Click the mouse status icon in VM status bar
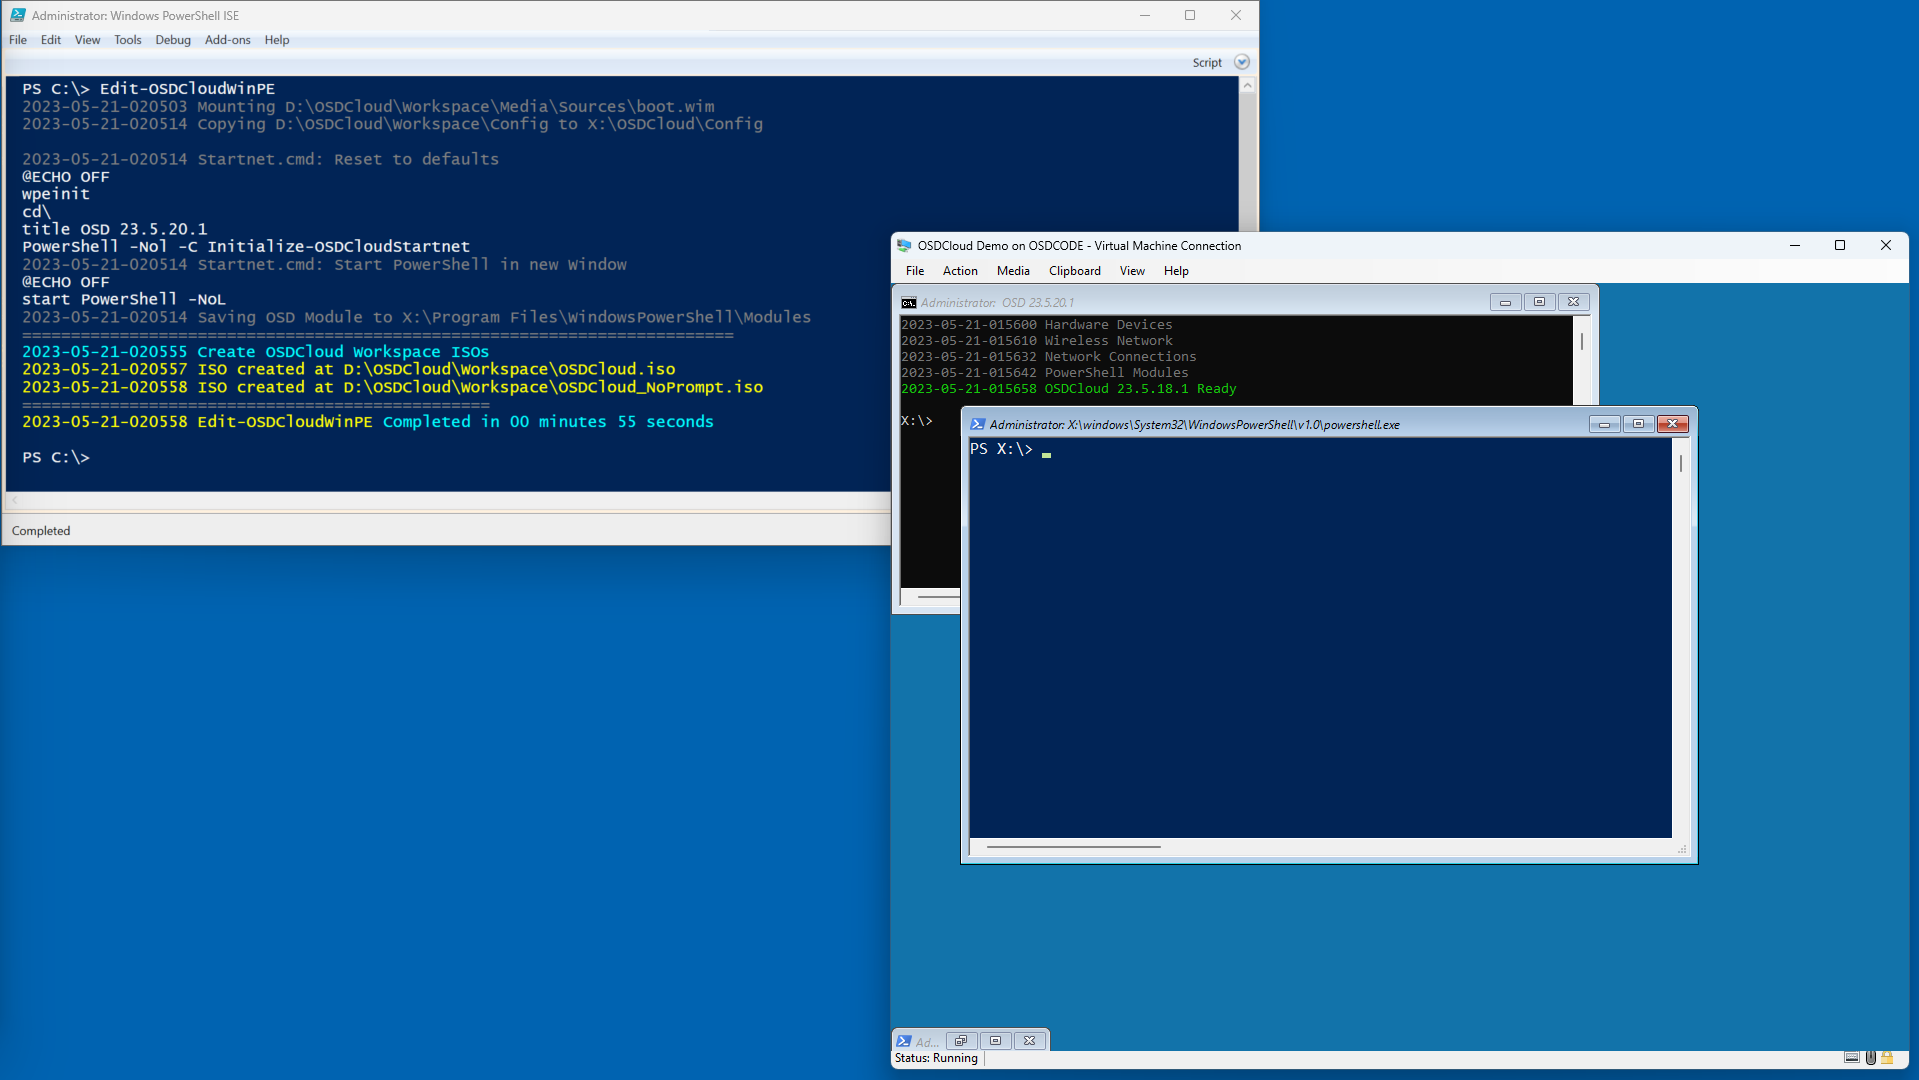Image resolution: width=1919 pixels, height=1080 pixels. click(x=1870, y=1057)
